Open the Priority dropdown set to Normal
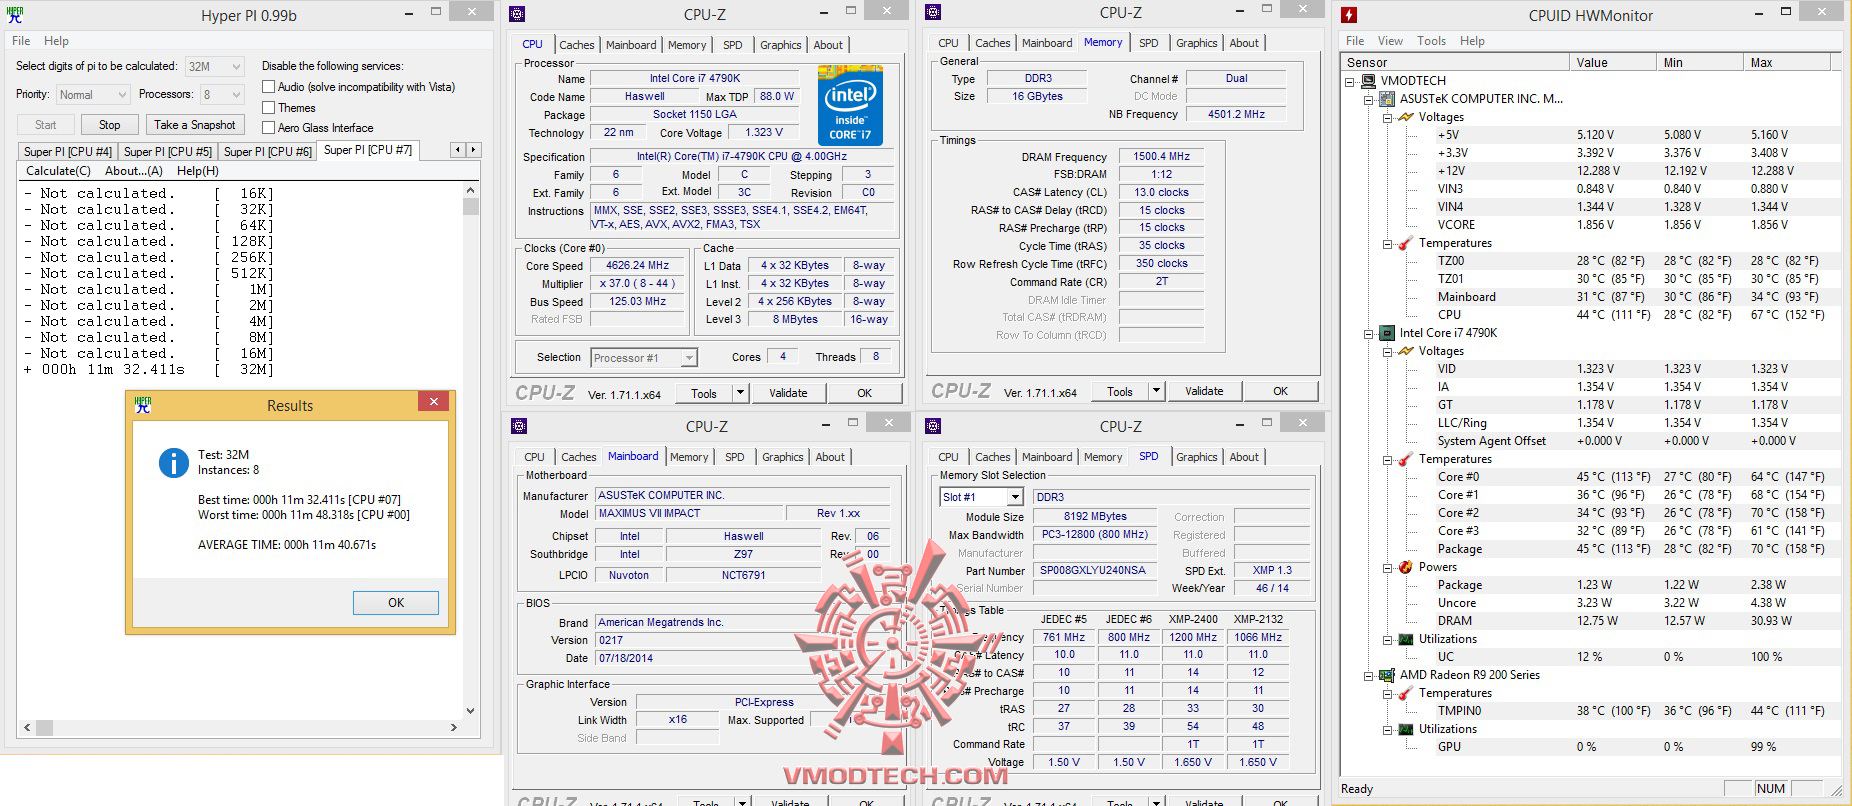 pos(92,95)
